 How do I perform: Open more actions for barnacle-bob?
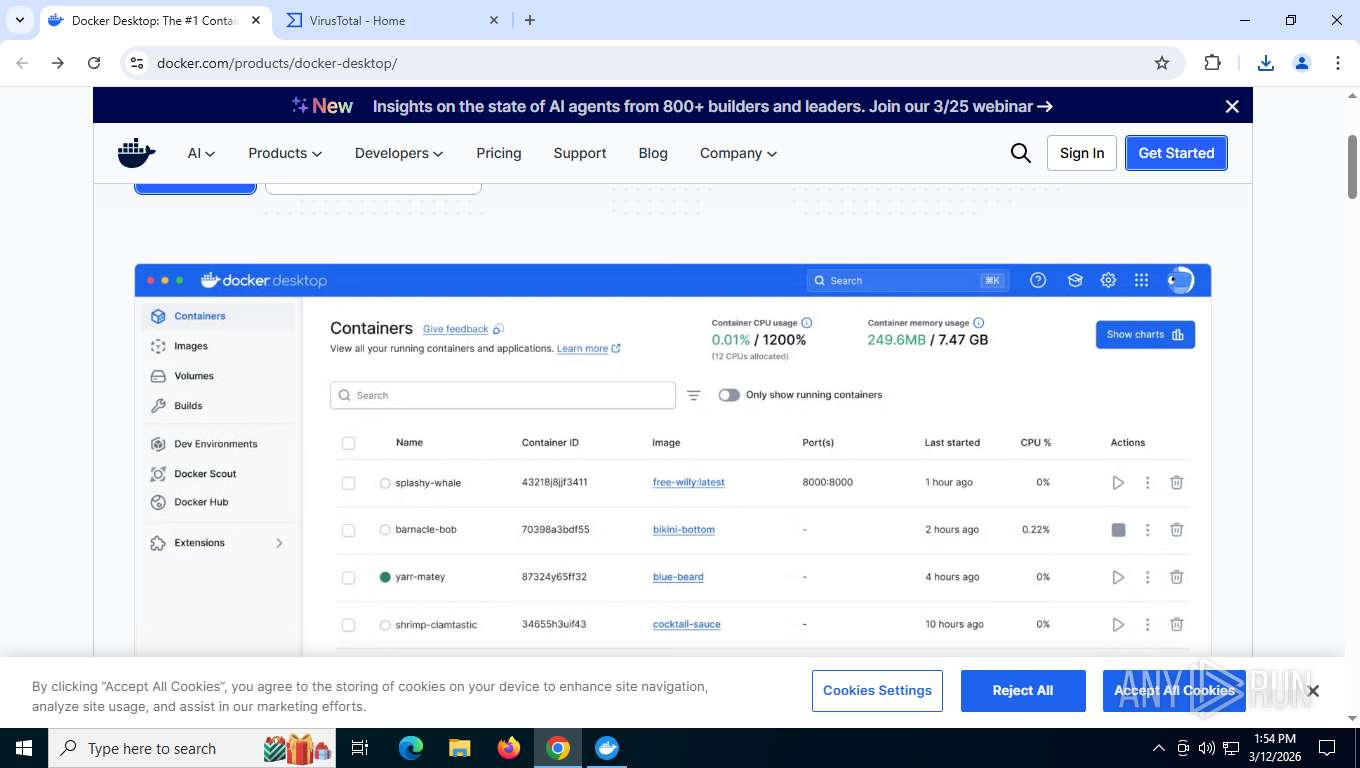(x=1147, y=530)
